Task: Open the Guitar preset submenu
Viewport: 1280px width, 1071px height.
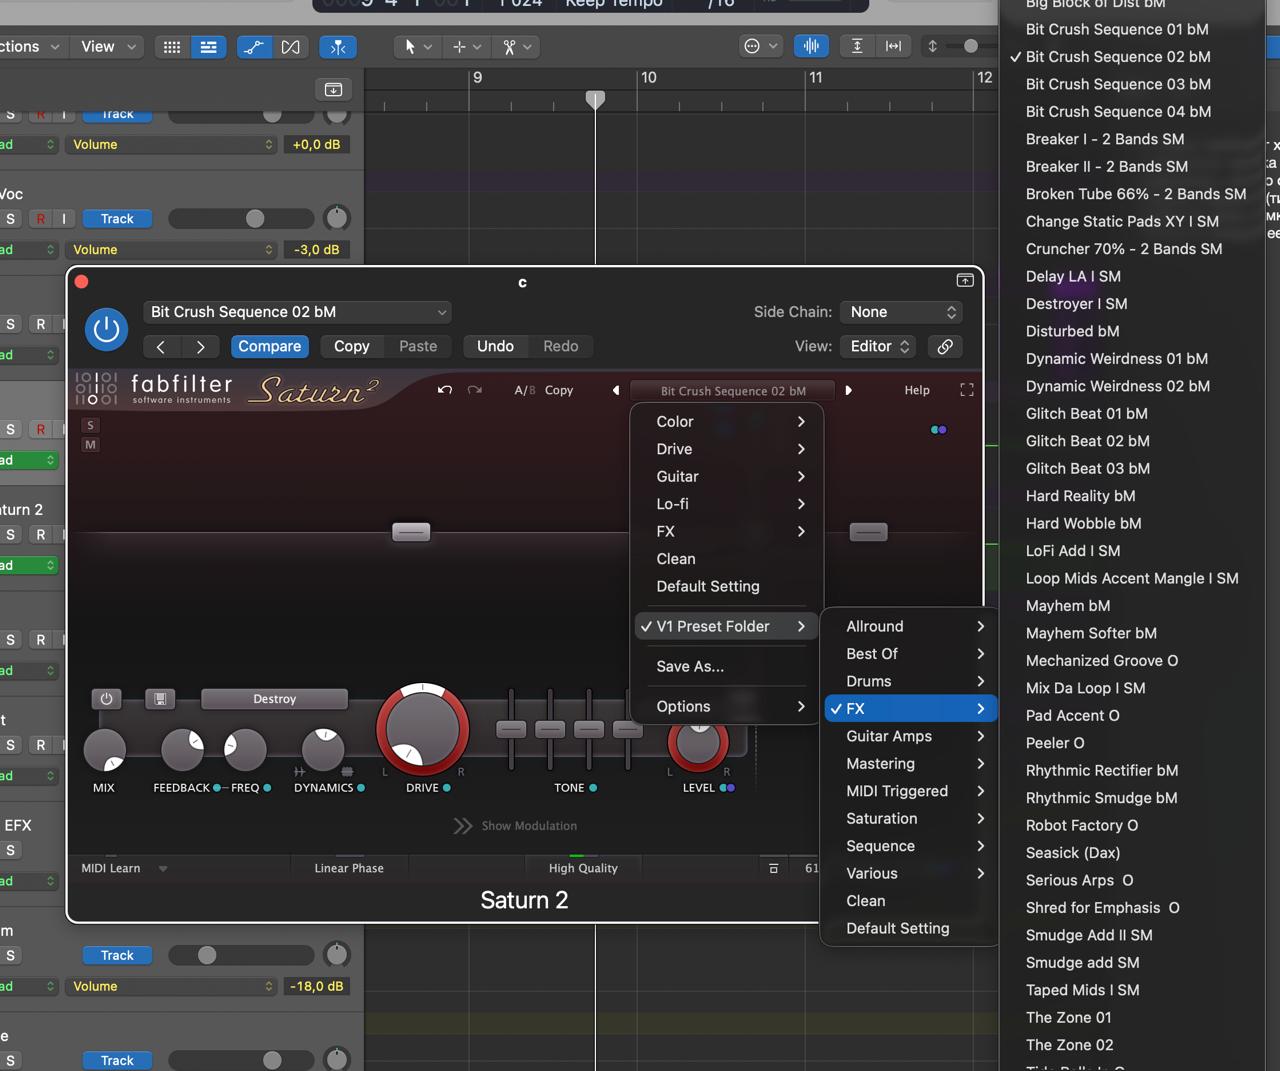Action: pyautogui.click(x=730, y=477)
